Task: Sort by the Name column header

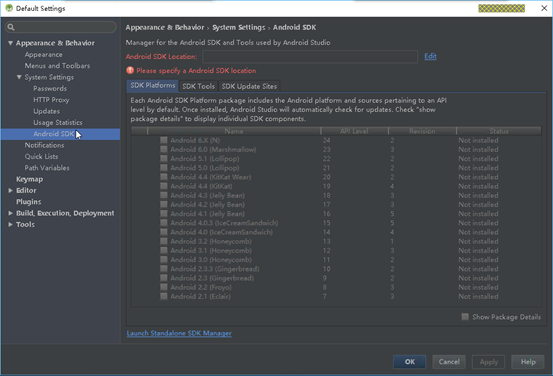Action: (234, 131)
